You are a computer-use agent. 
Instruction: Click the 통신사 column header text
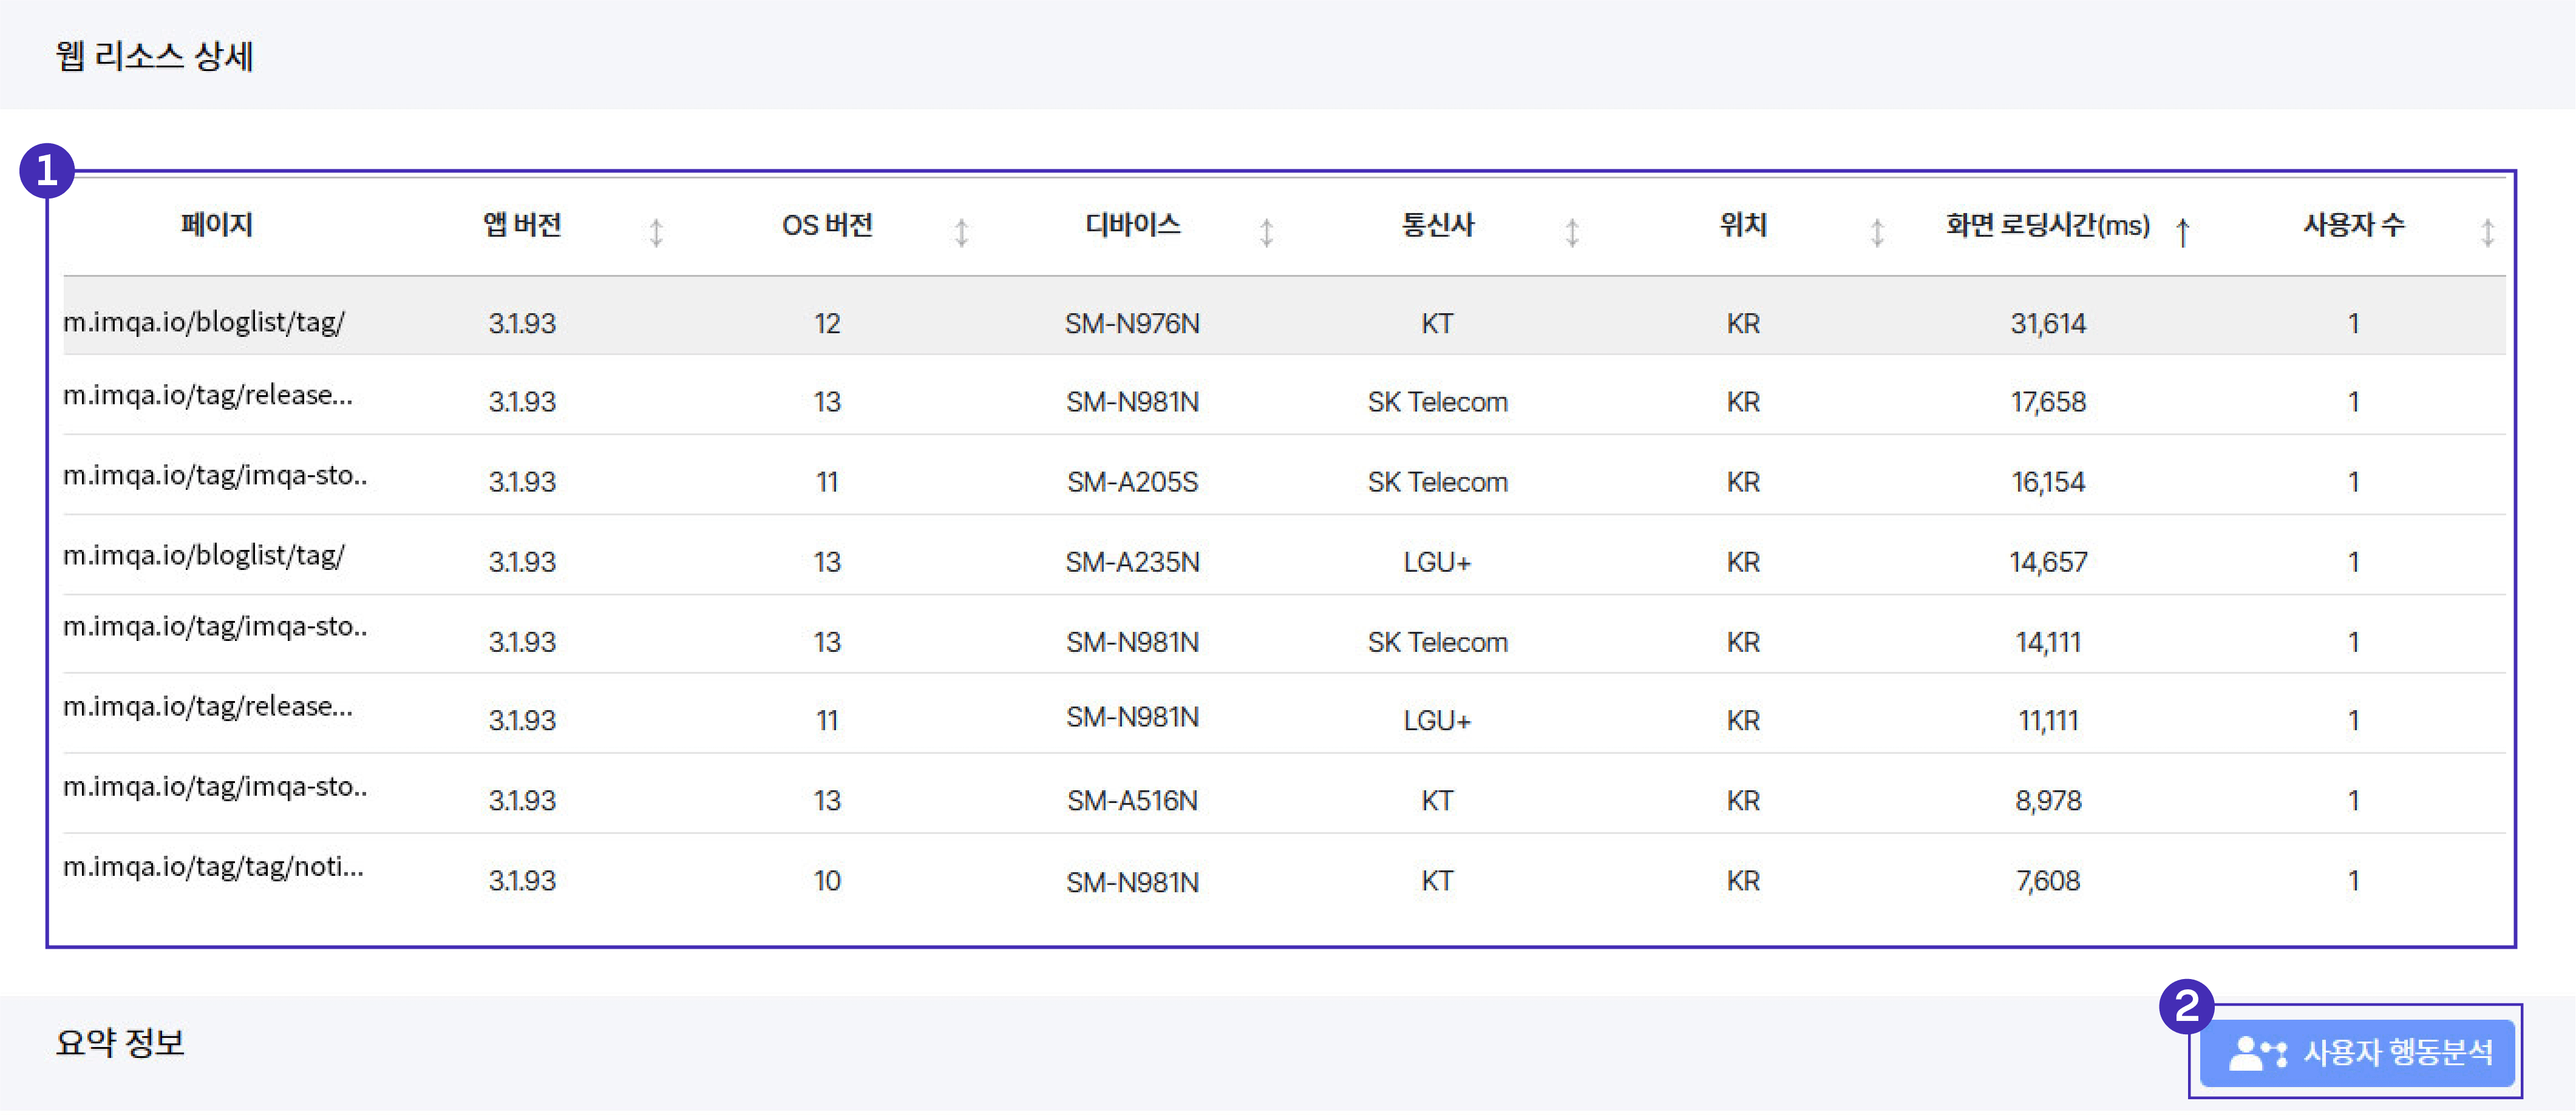[1437, 225]
